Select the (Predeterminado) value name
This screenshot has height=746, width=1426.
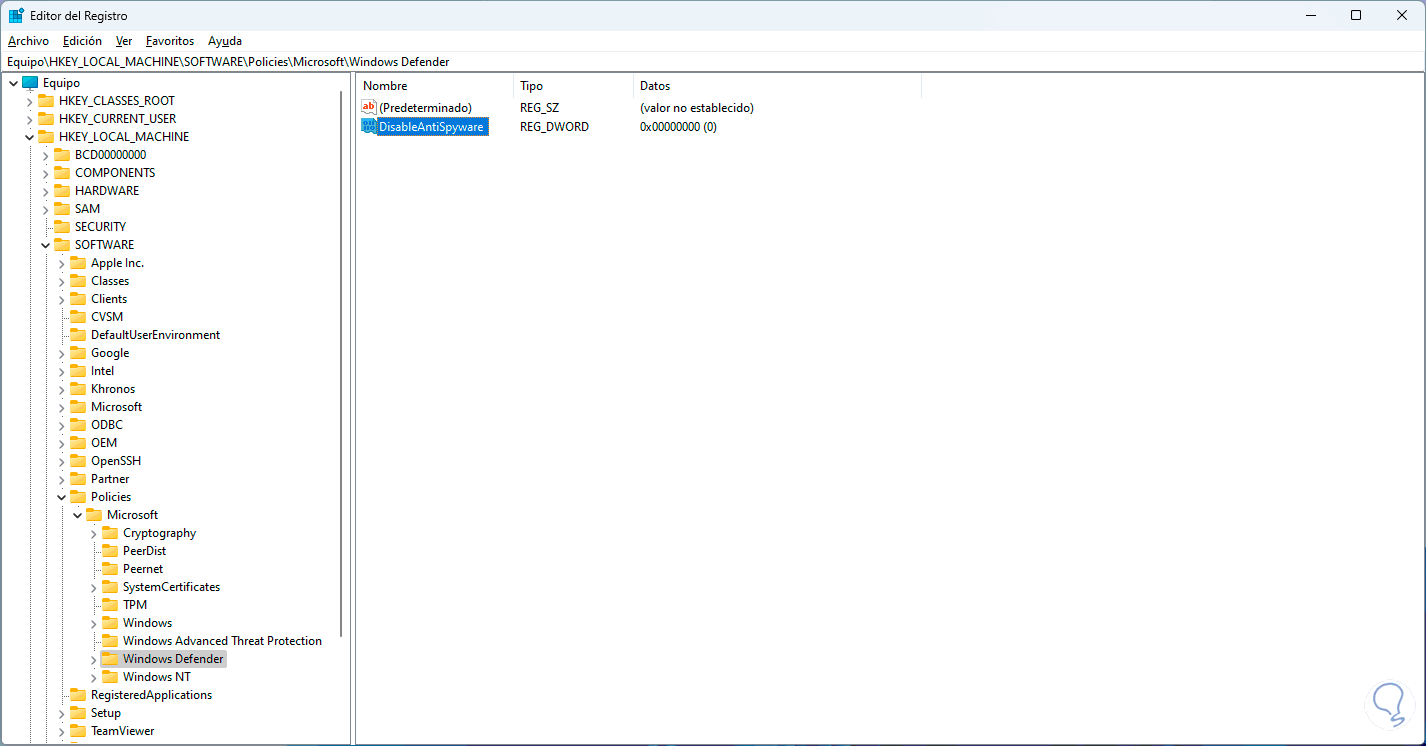(x=425, y=107)
